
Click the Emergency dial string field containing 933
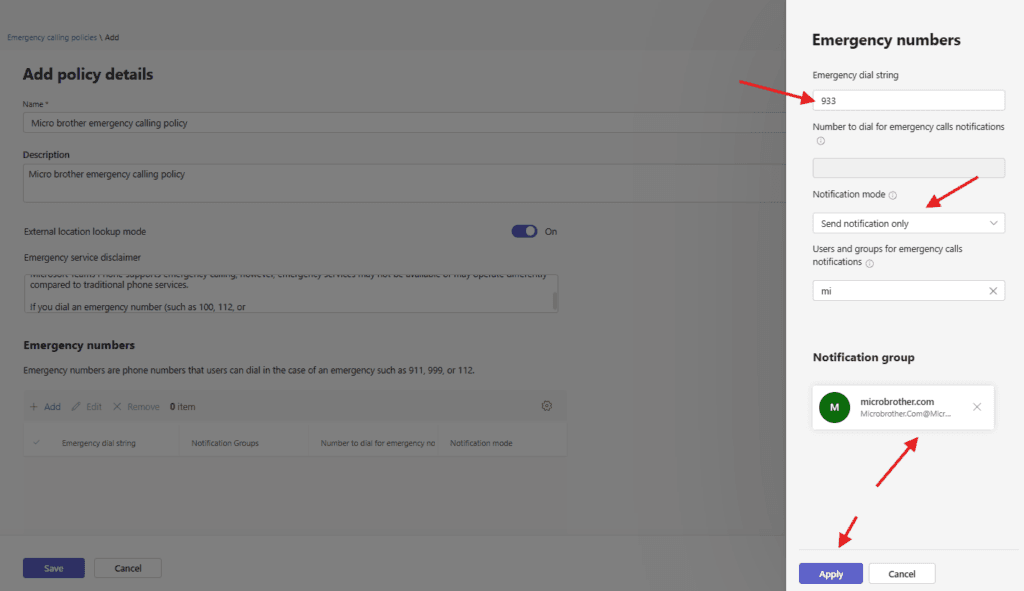click(x=908, y=100)
